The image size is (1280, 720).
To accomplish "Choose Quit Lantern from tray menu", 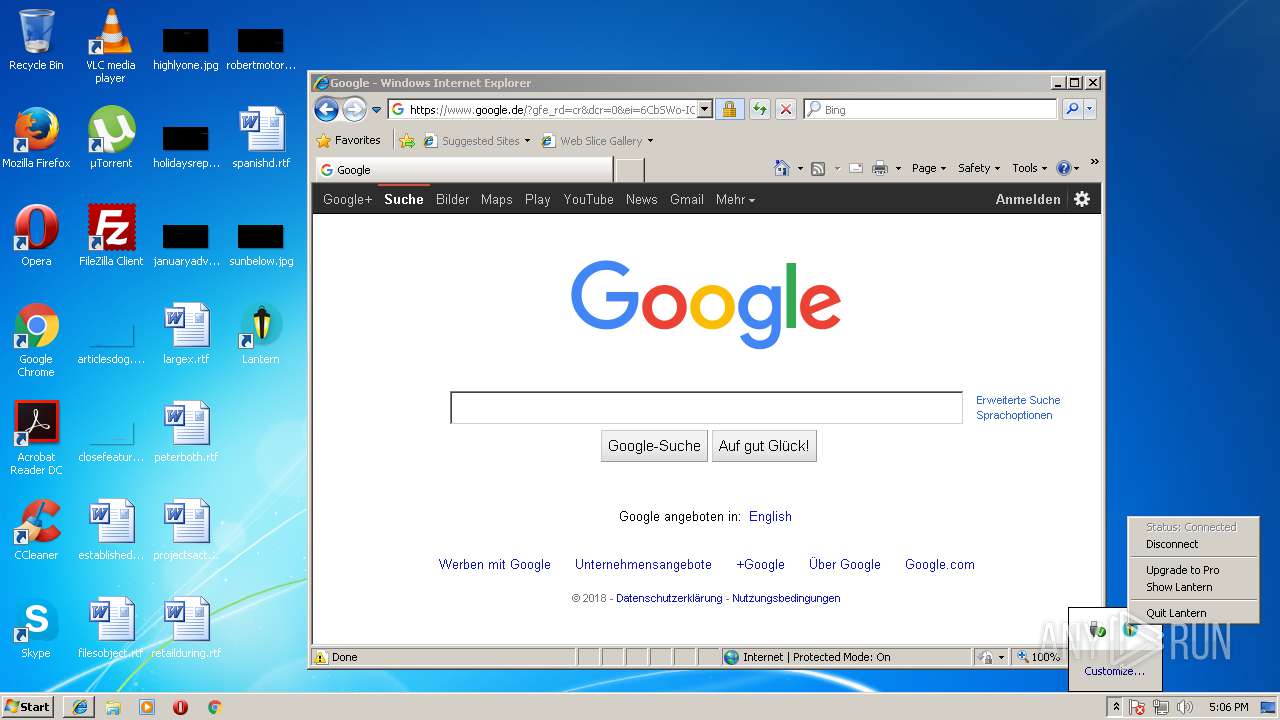I will pyautogui.click(x=1176, y=613).
